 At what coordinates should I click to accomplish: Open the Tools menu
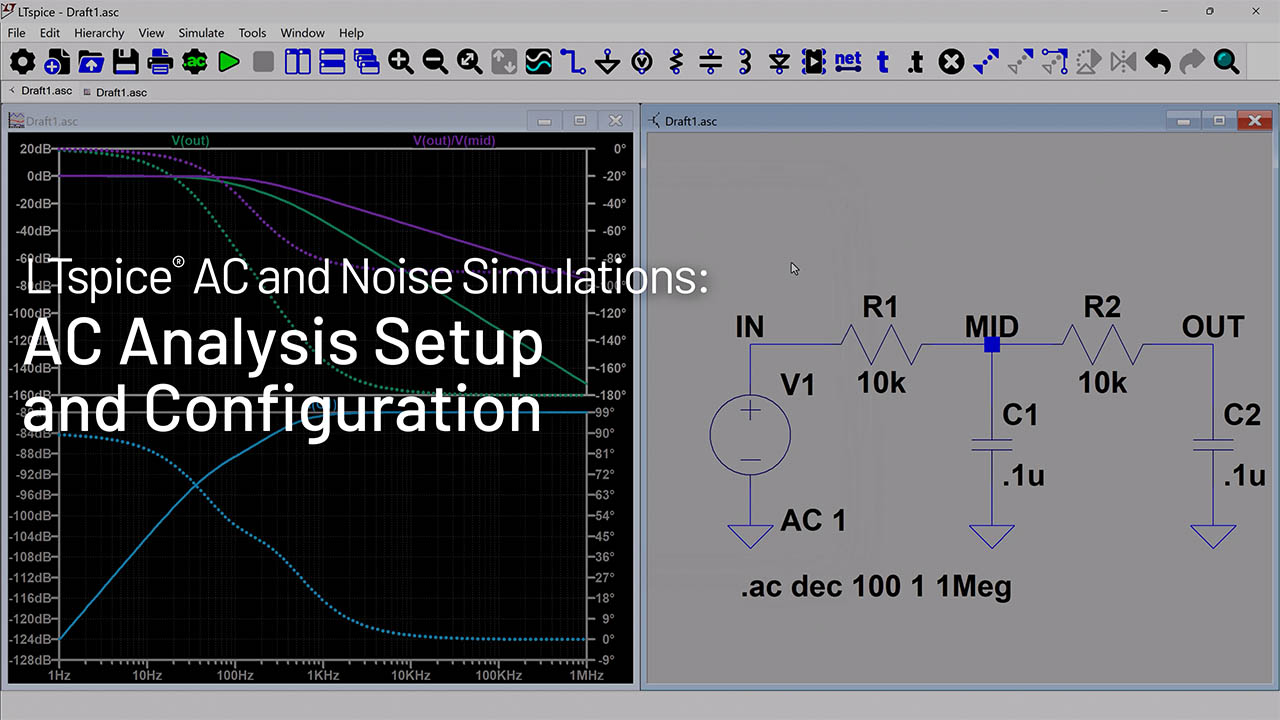tap(253, 33)
